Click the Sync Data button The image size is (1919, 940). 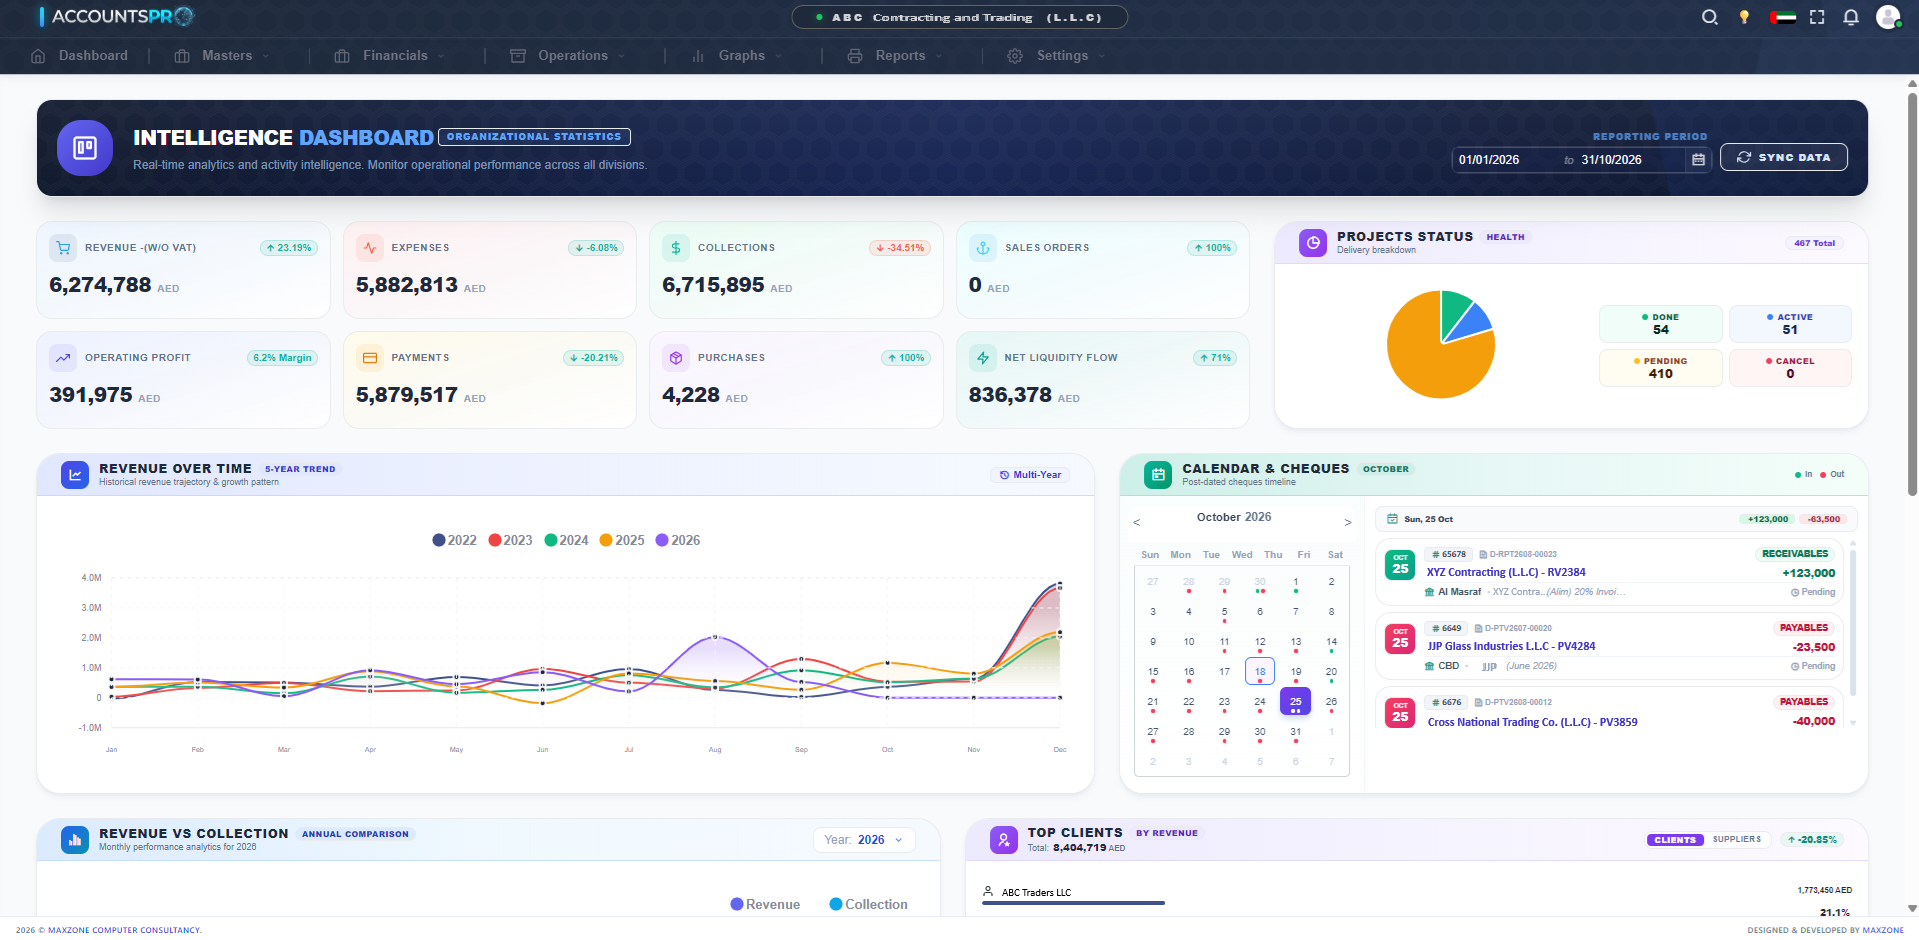(1784, 157)
